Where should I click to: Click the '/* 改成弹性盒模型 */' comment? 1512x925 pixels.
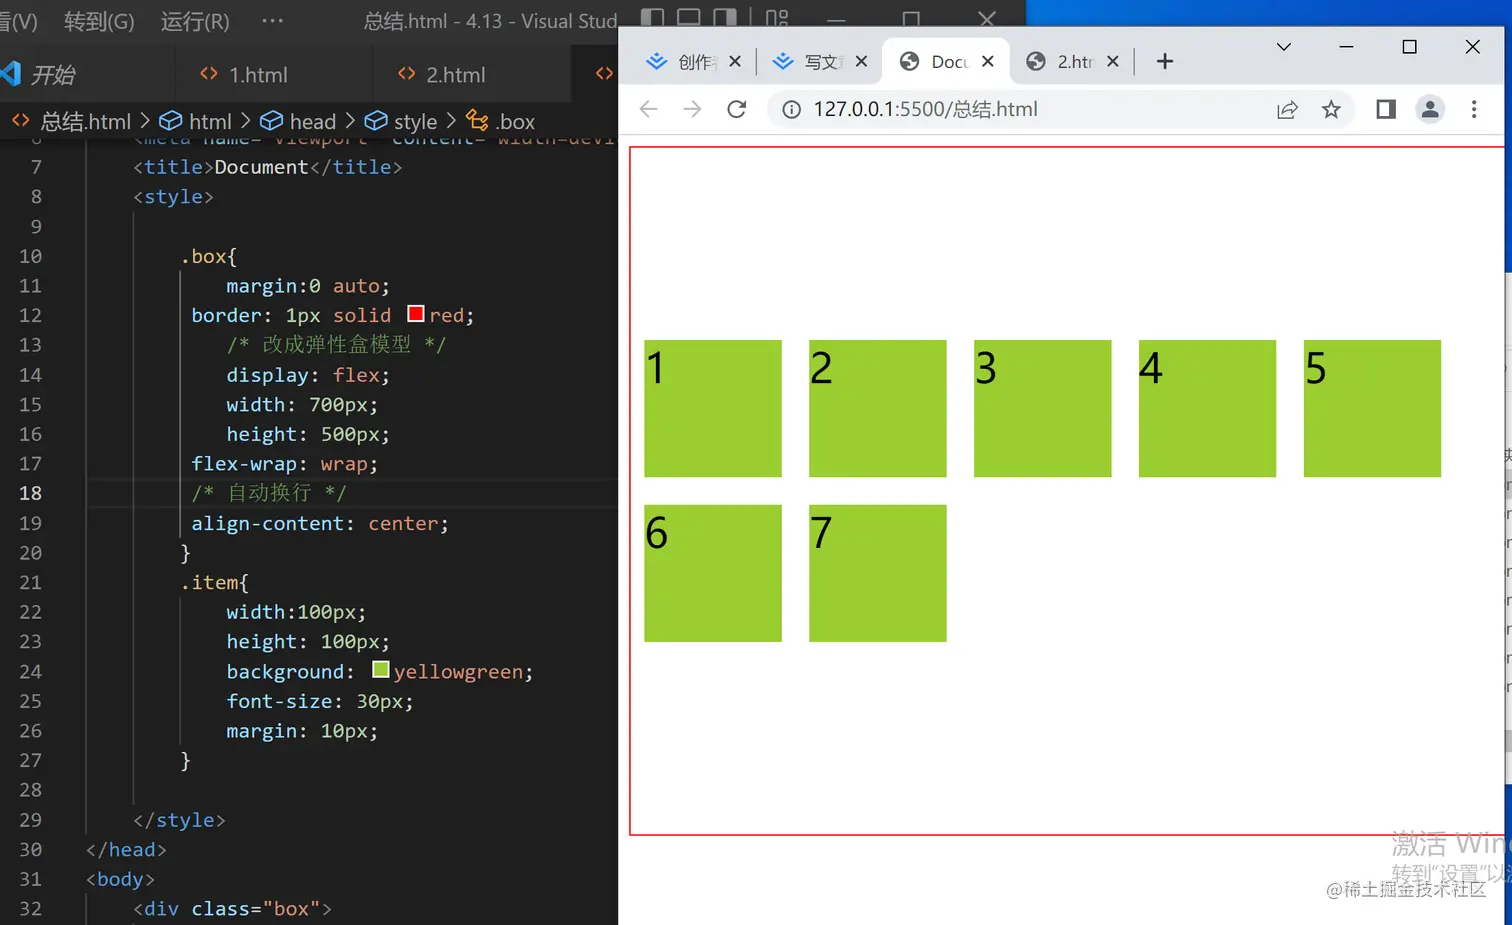(x=337, y=345)
